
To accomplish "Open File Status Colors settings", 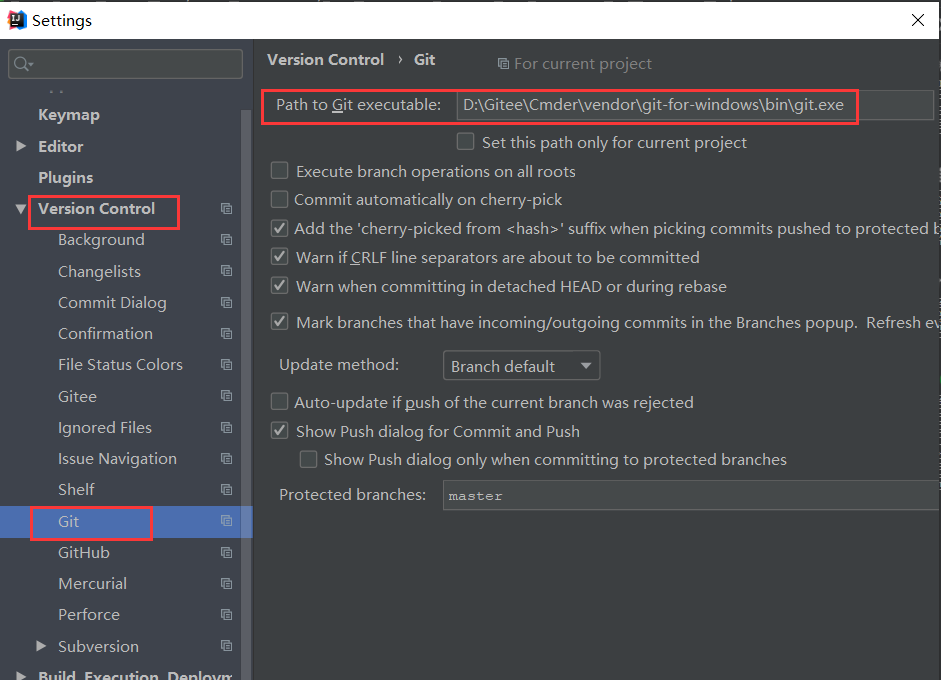I will coord(121,365).
